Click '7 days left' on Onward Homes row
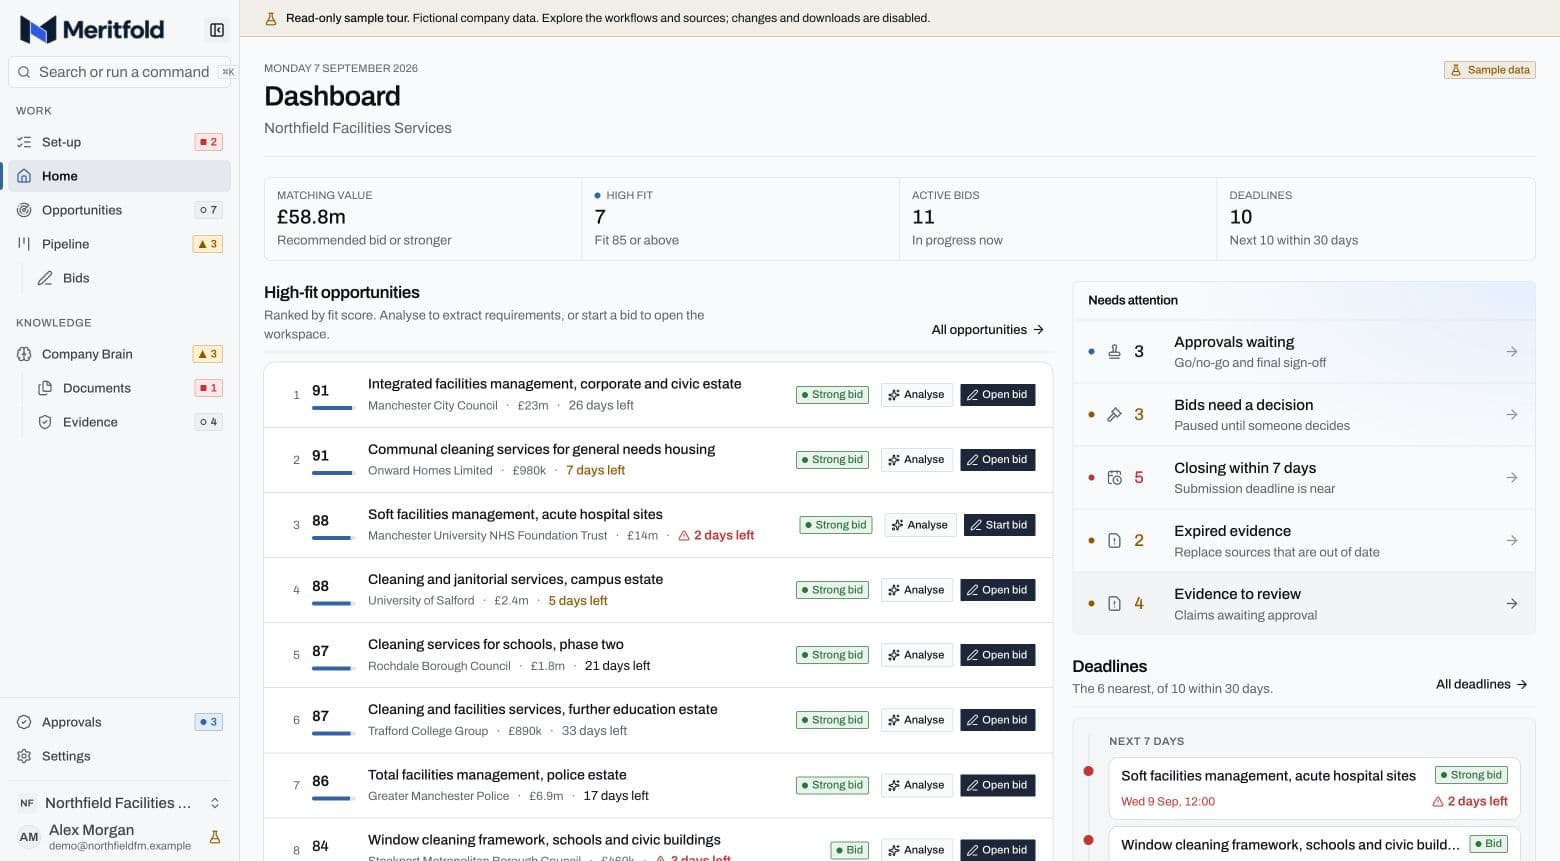 pyautogui.click(x=596, y=471)
